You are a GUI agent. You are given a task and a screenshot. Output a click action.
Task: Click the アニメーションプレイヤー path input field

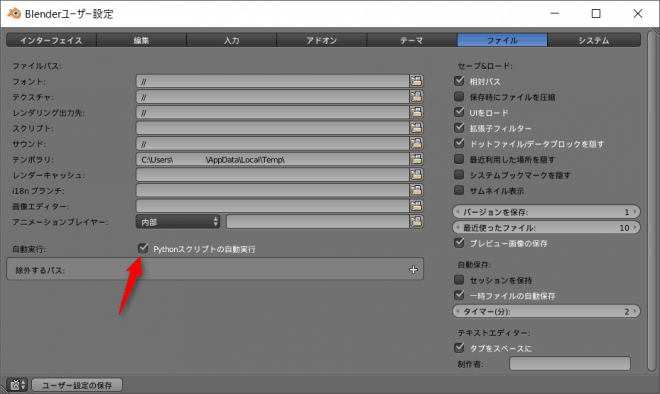[318, 221]
